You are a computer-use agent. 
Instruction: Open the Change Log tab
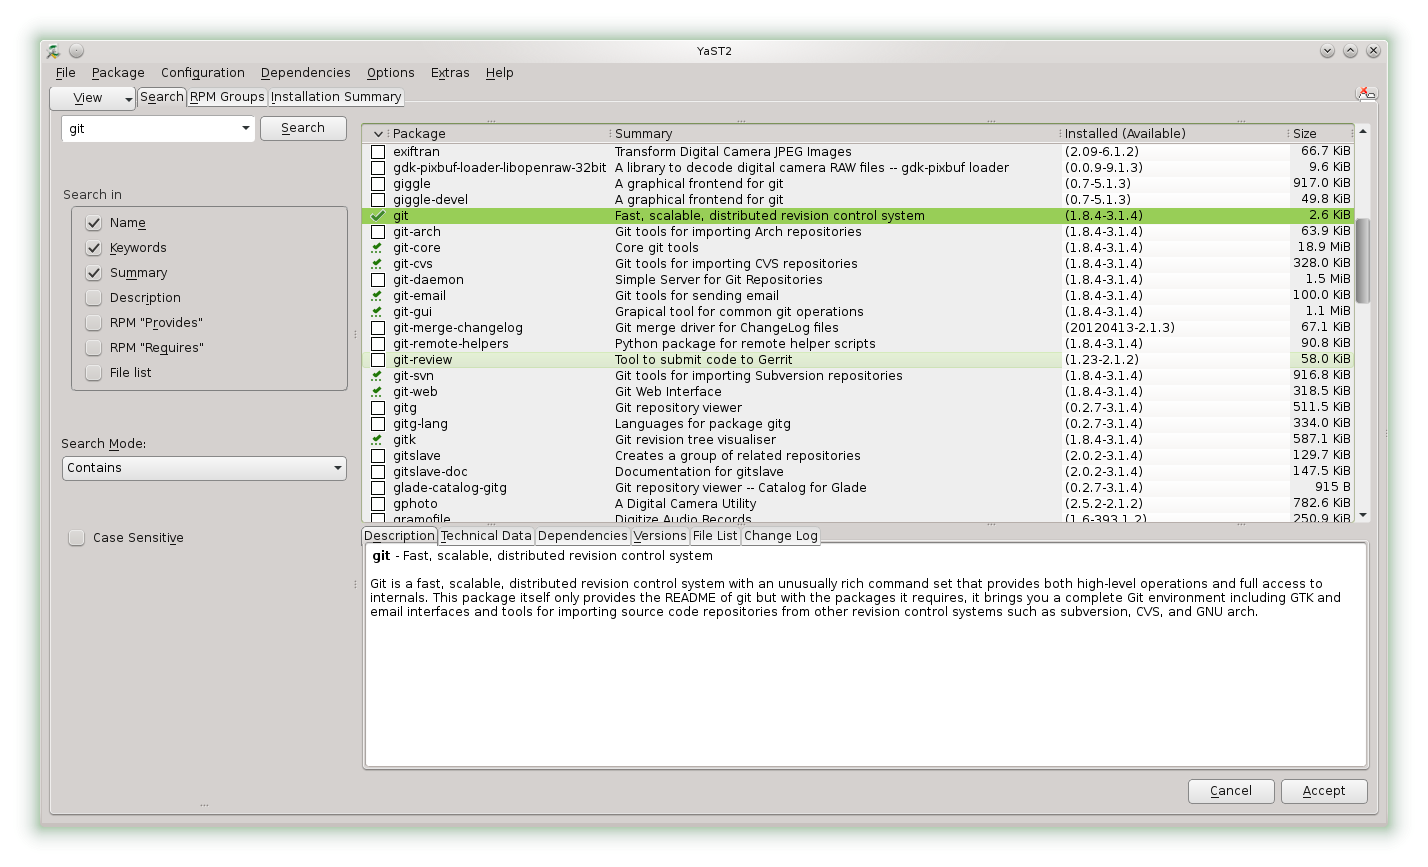click(x=781, y=536)
